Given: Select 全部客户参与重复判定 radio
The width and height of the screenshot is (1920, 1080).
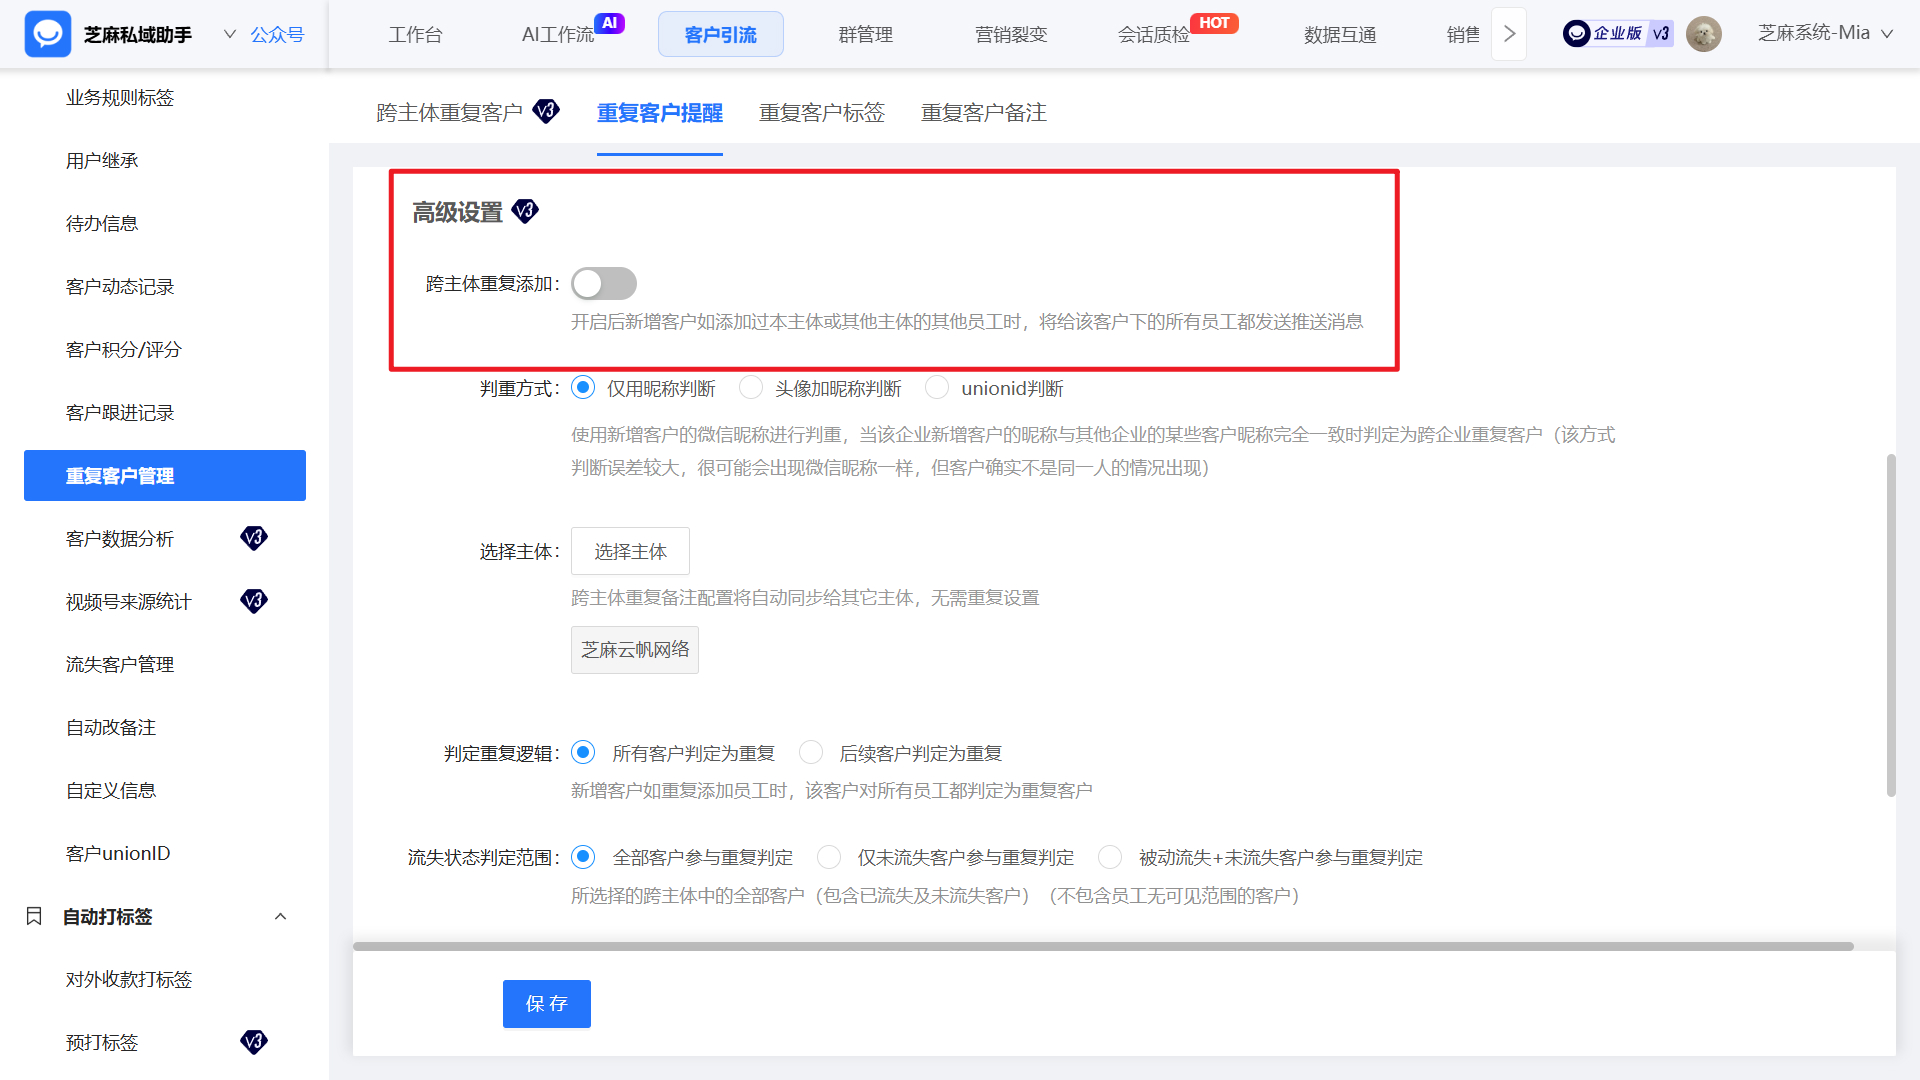Looking at the screenshot, I should coord(583,857).
